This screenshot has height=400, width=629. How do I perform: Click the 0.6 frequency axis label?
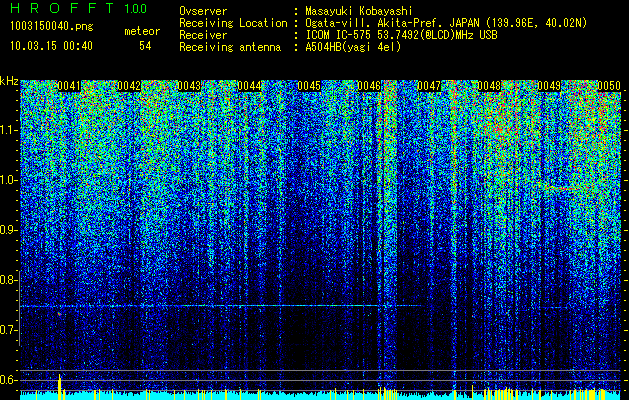(8, 380)
